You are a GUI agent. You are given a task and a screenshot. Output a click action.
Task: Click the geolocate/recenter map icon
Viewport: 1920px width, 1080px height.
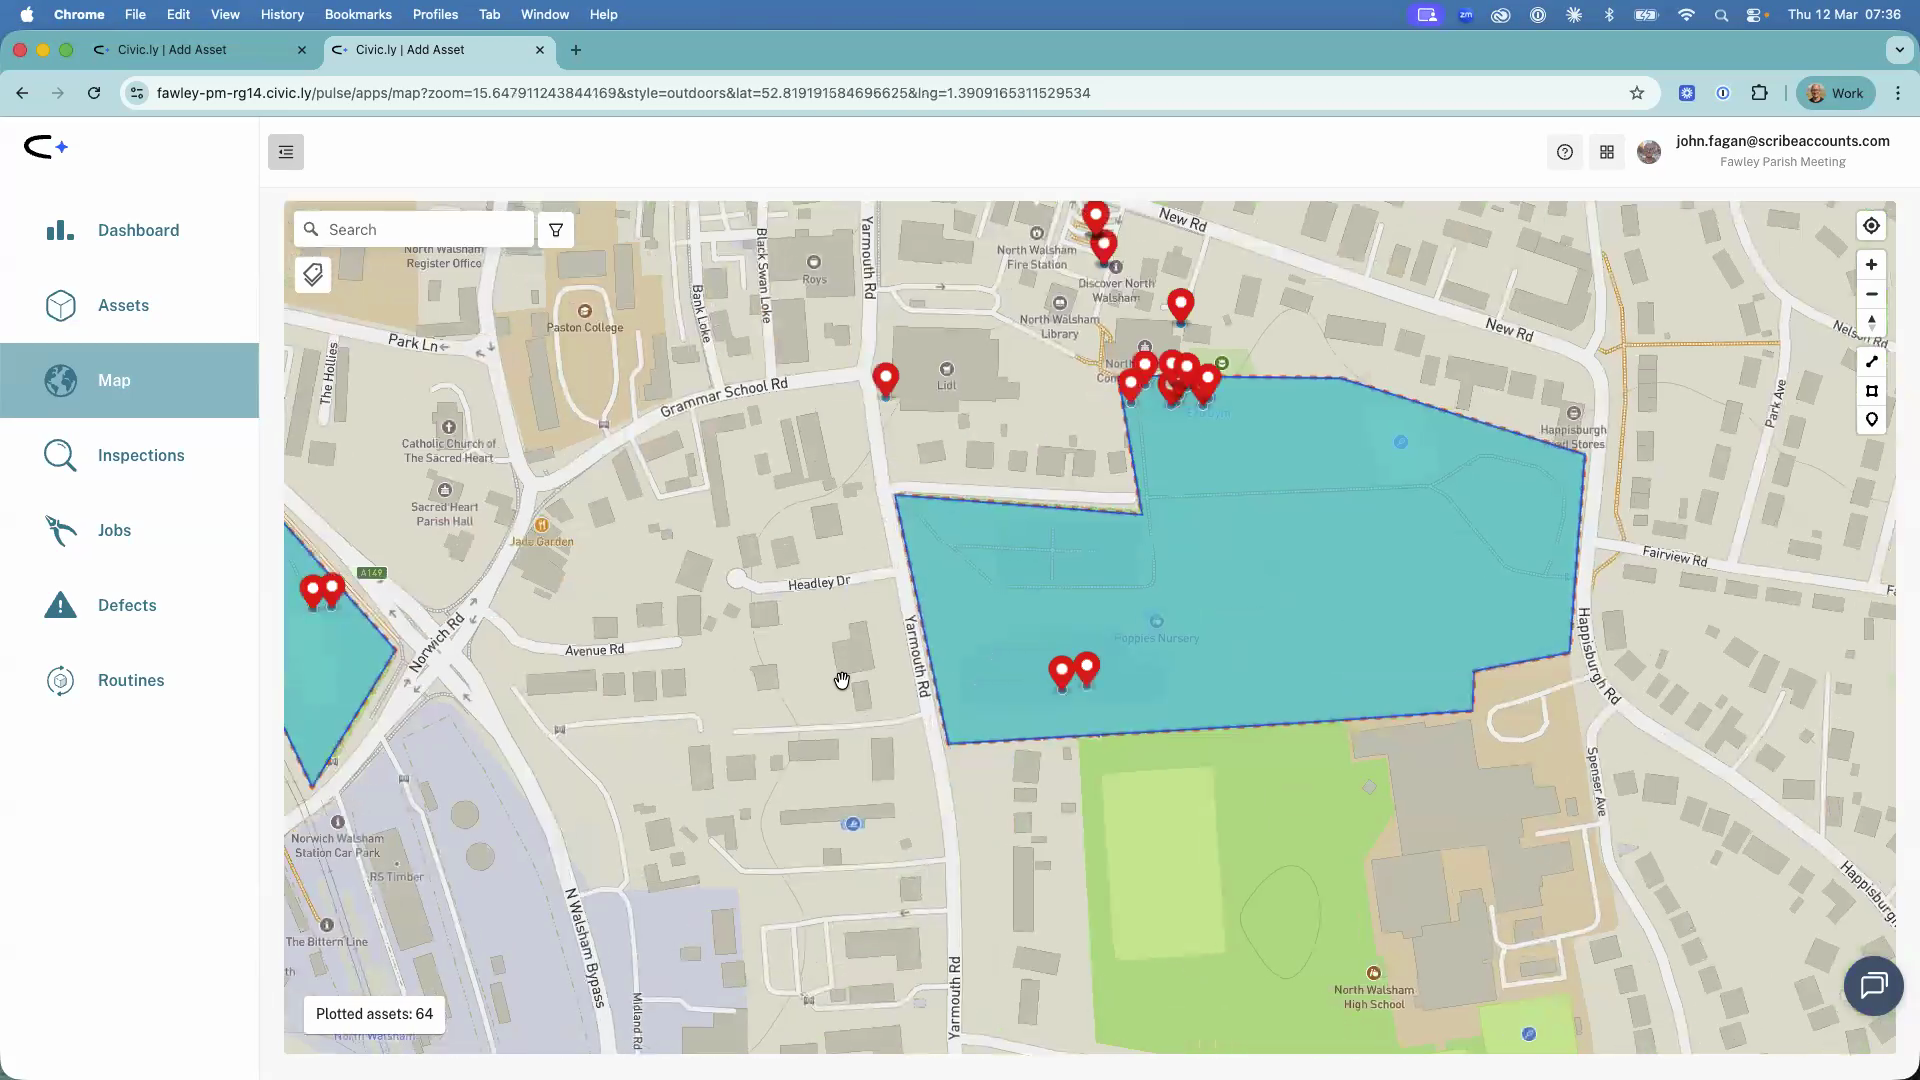1871,225
